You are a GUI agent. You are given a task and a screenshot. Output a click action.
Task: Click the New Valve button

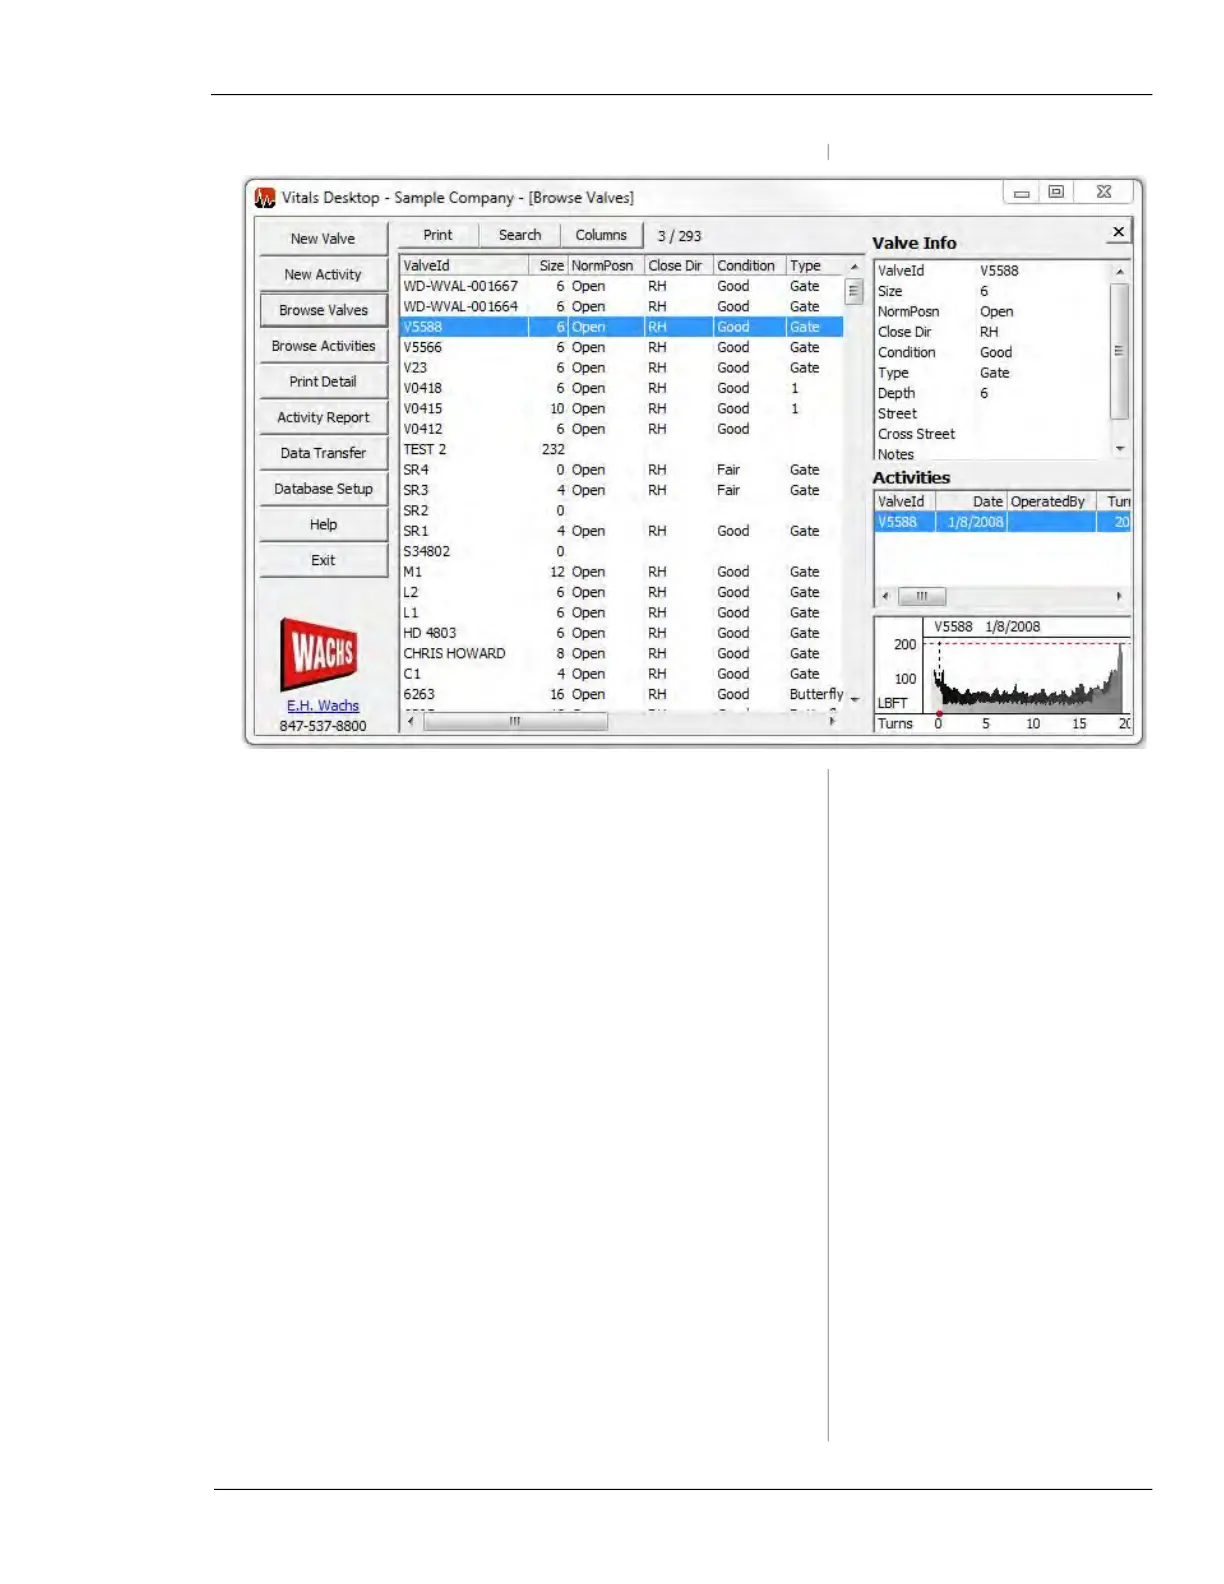(323, 238)
